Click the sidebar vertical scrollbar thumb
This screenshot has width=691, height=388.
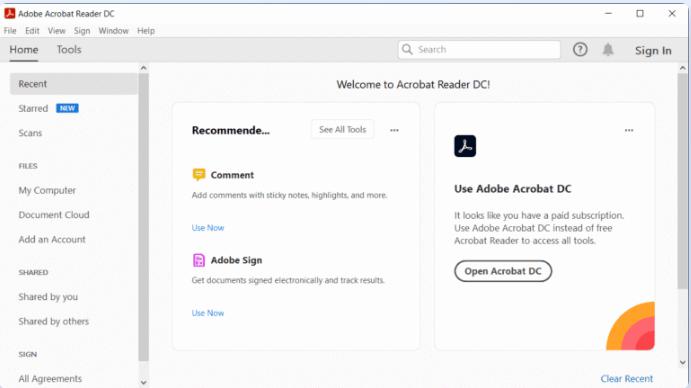tap(143, 217)
